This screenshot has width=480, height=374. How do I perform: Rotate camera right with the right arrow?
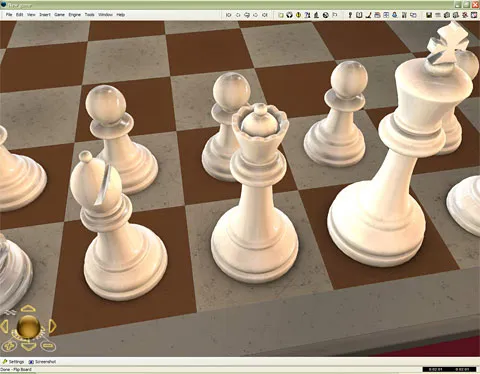53,326
